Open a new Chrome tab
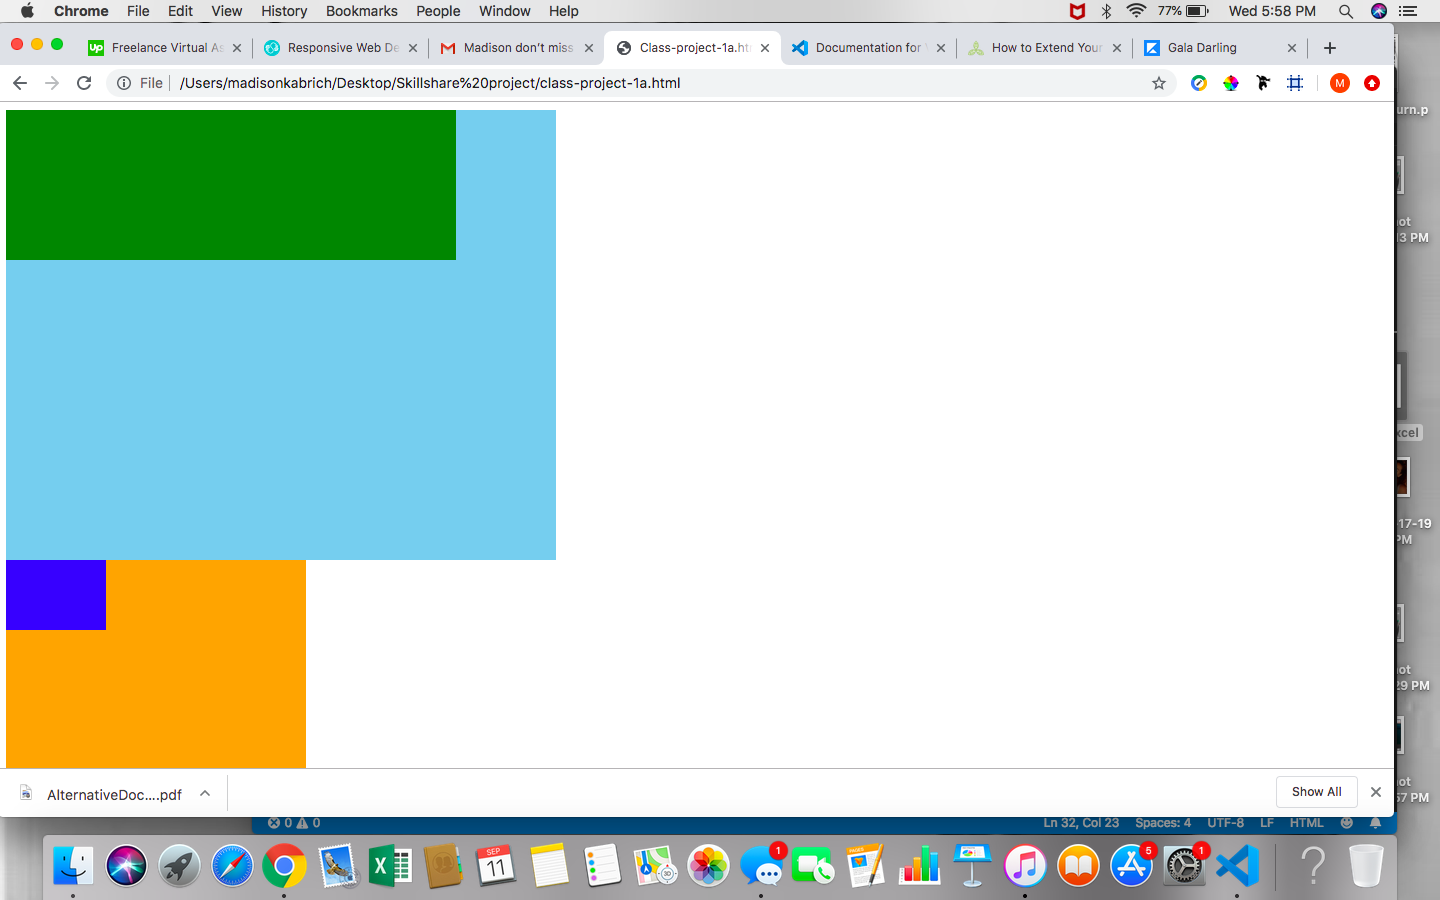Image resolution: width=1440 pixels, height=900 pixels. click(1330, 48)
